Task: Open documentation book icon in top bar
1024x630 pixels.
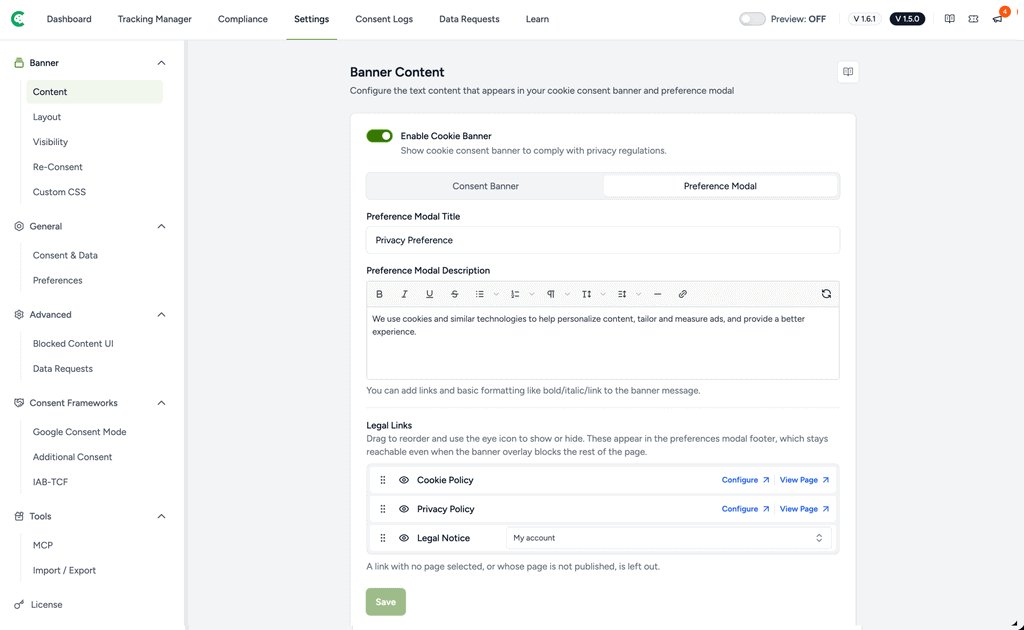Action: (950, 19)
